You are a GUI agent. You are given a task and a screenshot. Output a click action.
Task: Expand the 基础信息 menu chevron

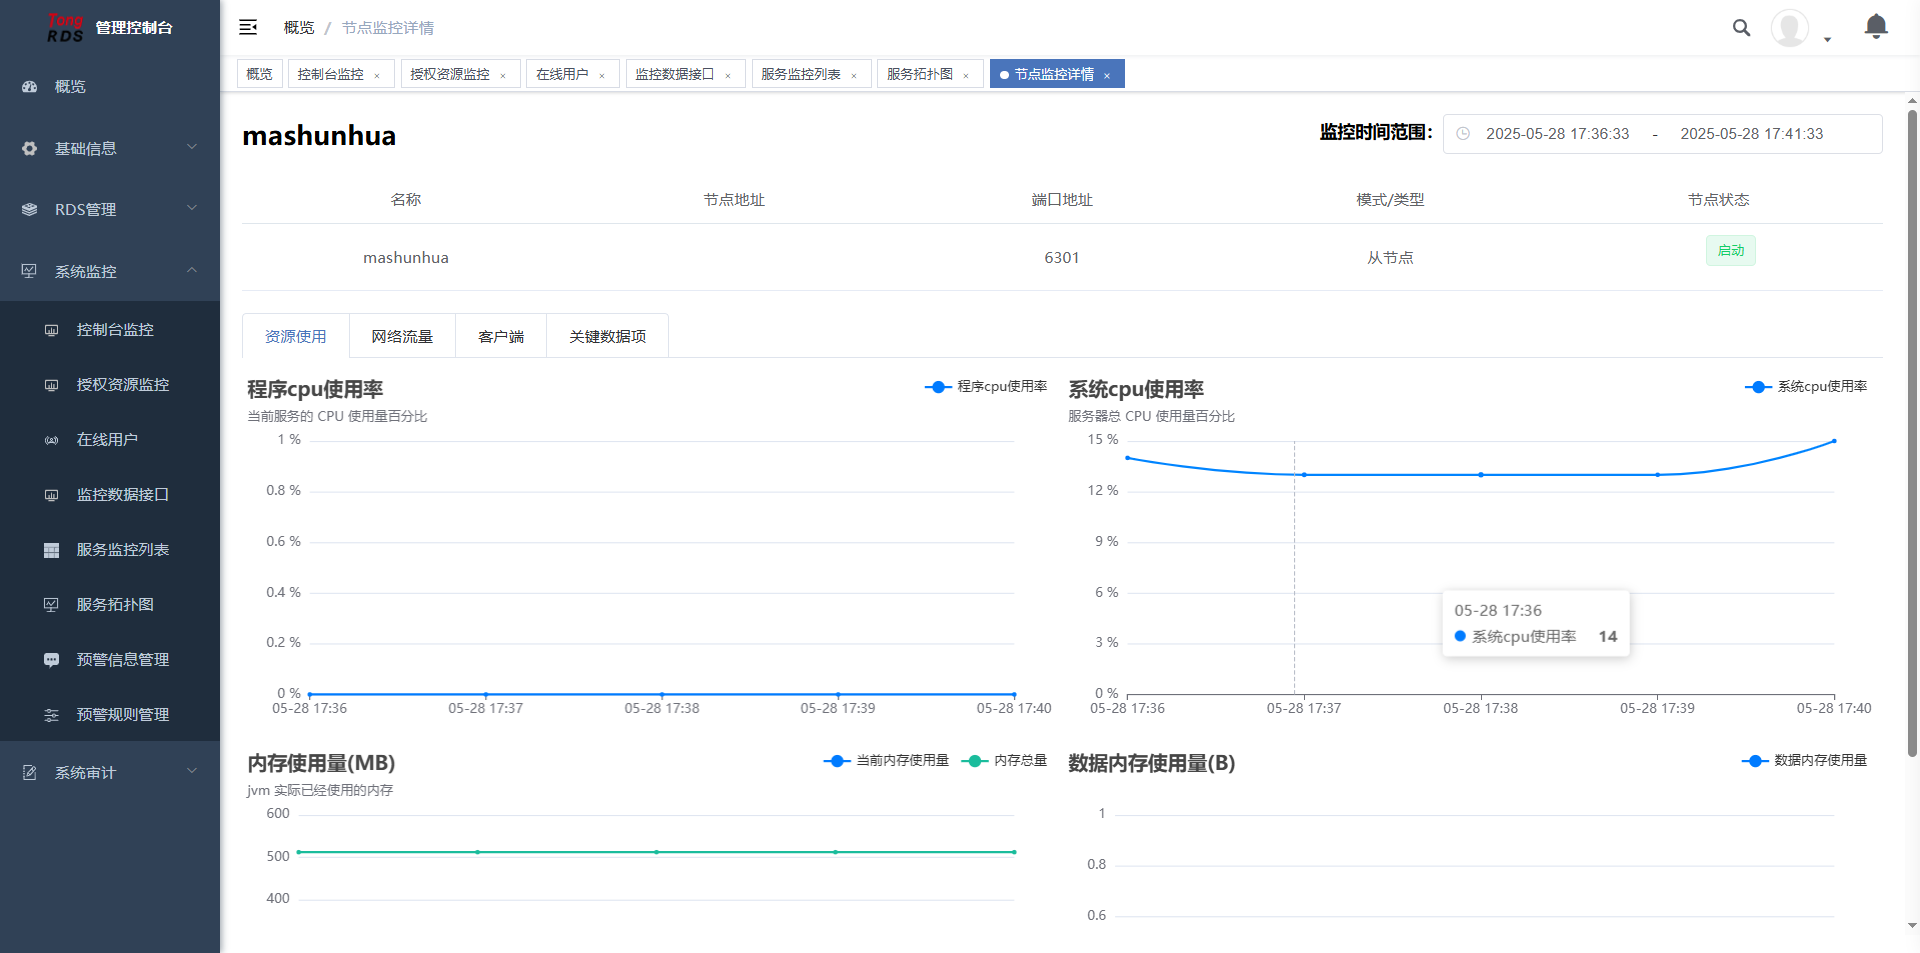[192, 148]
